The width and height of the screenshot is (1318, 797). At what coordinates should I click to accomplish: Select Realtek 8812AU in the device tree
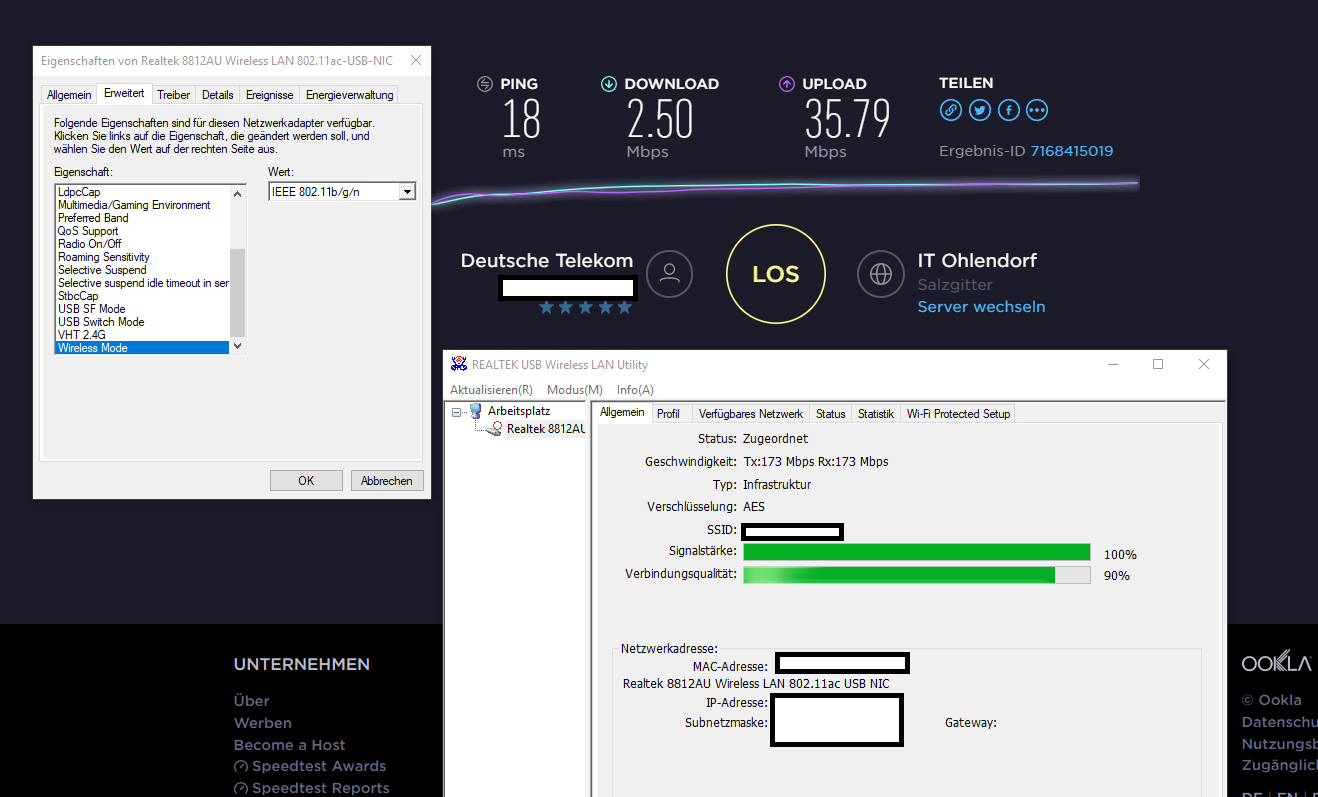click(x=545, y=429)
